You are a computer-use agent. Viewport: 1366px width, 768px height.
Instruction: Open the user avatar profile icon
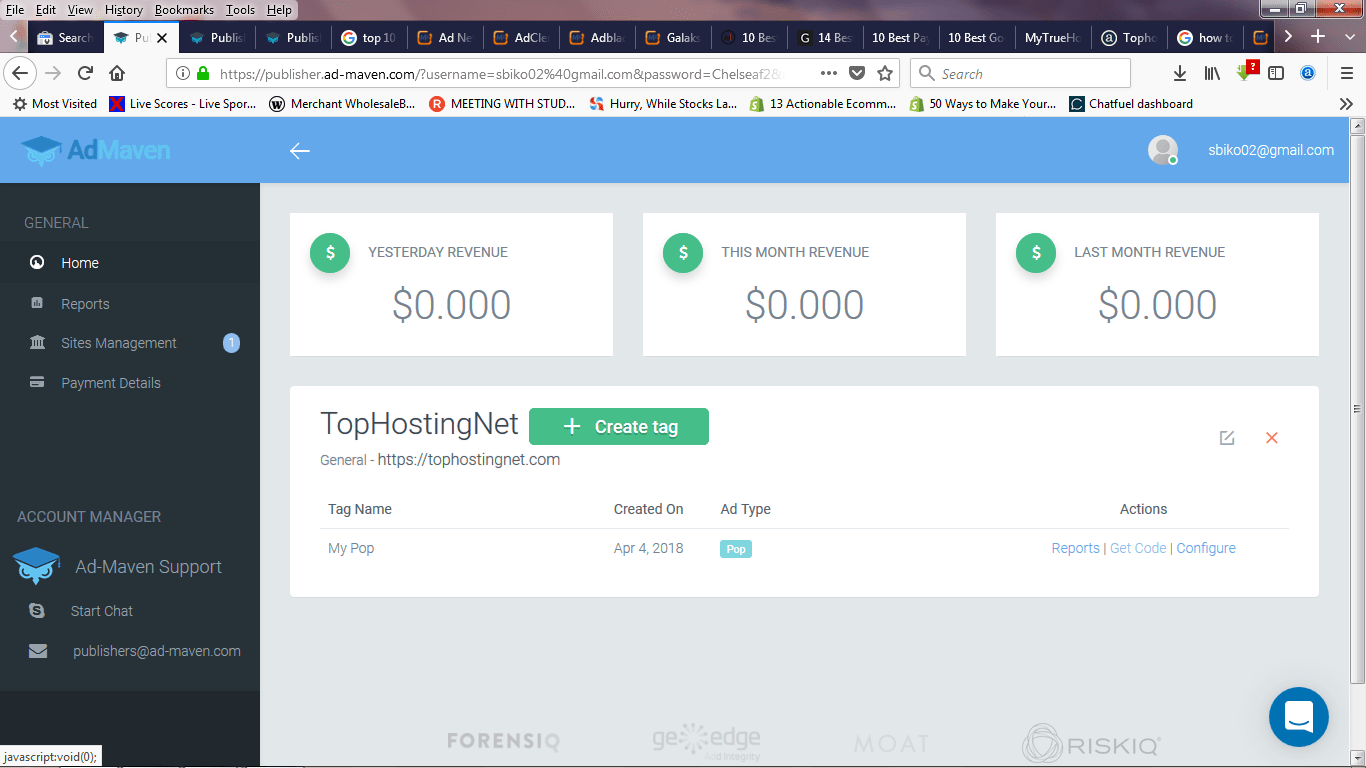(x=1162, y=150)
